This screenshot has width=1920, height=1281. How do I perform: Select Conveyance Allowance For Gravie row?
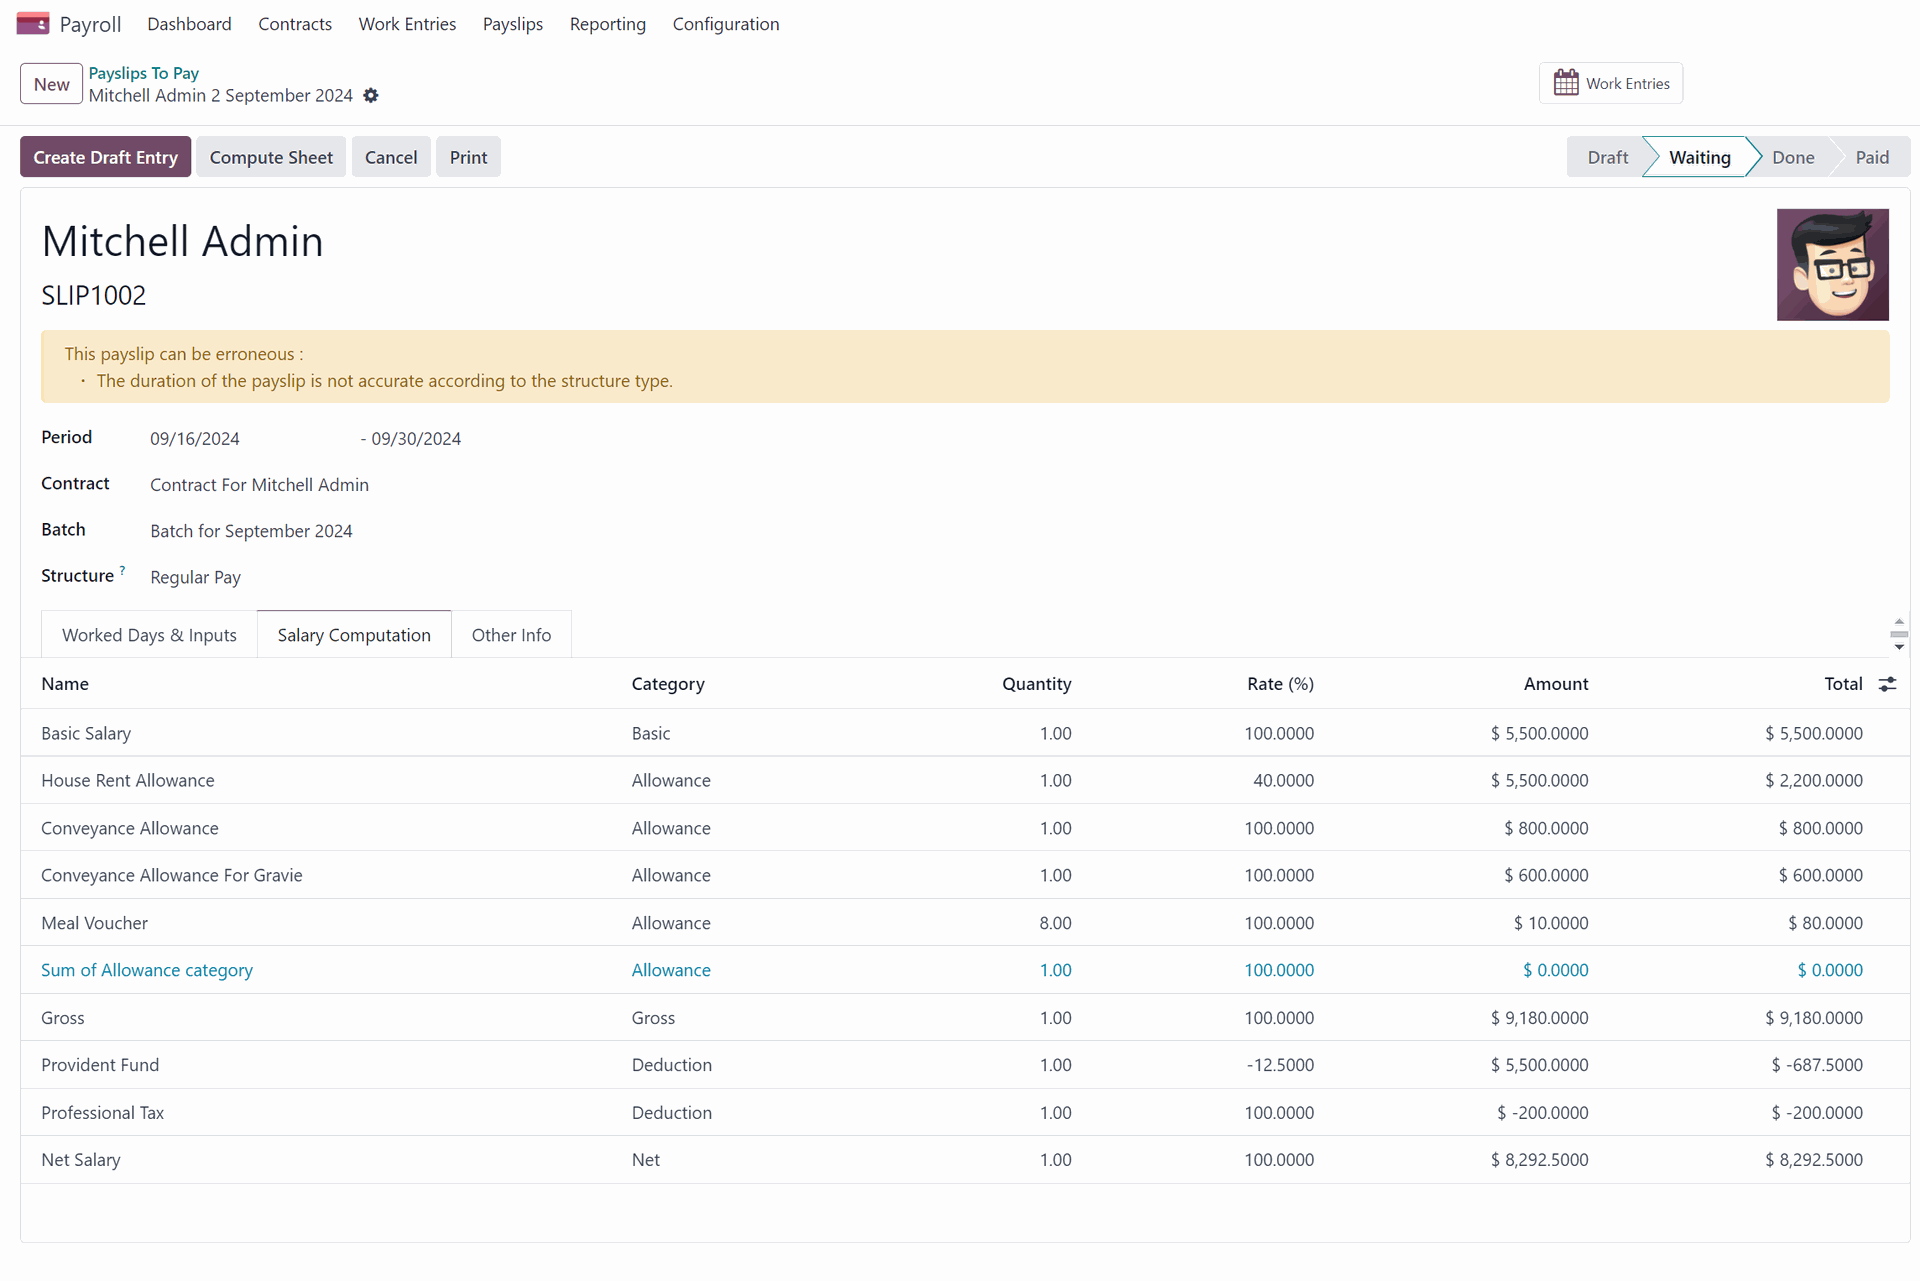(965, 875)
